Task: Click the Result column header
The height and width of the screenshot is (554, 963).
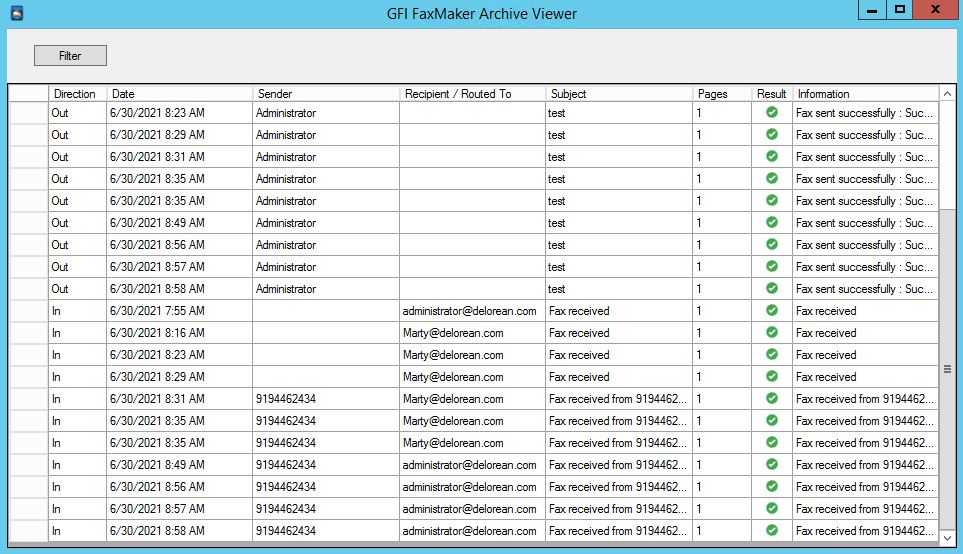Action: pyautogui.click(x=772, y=93)
